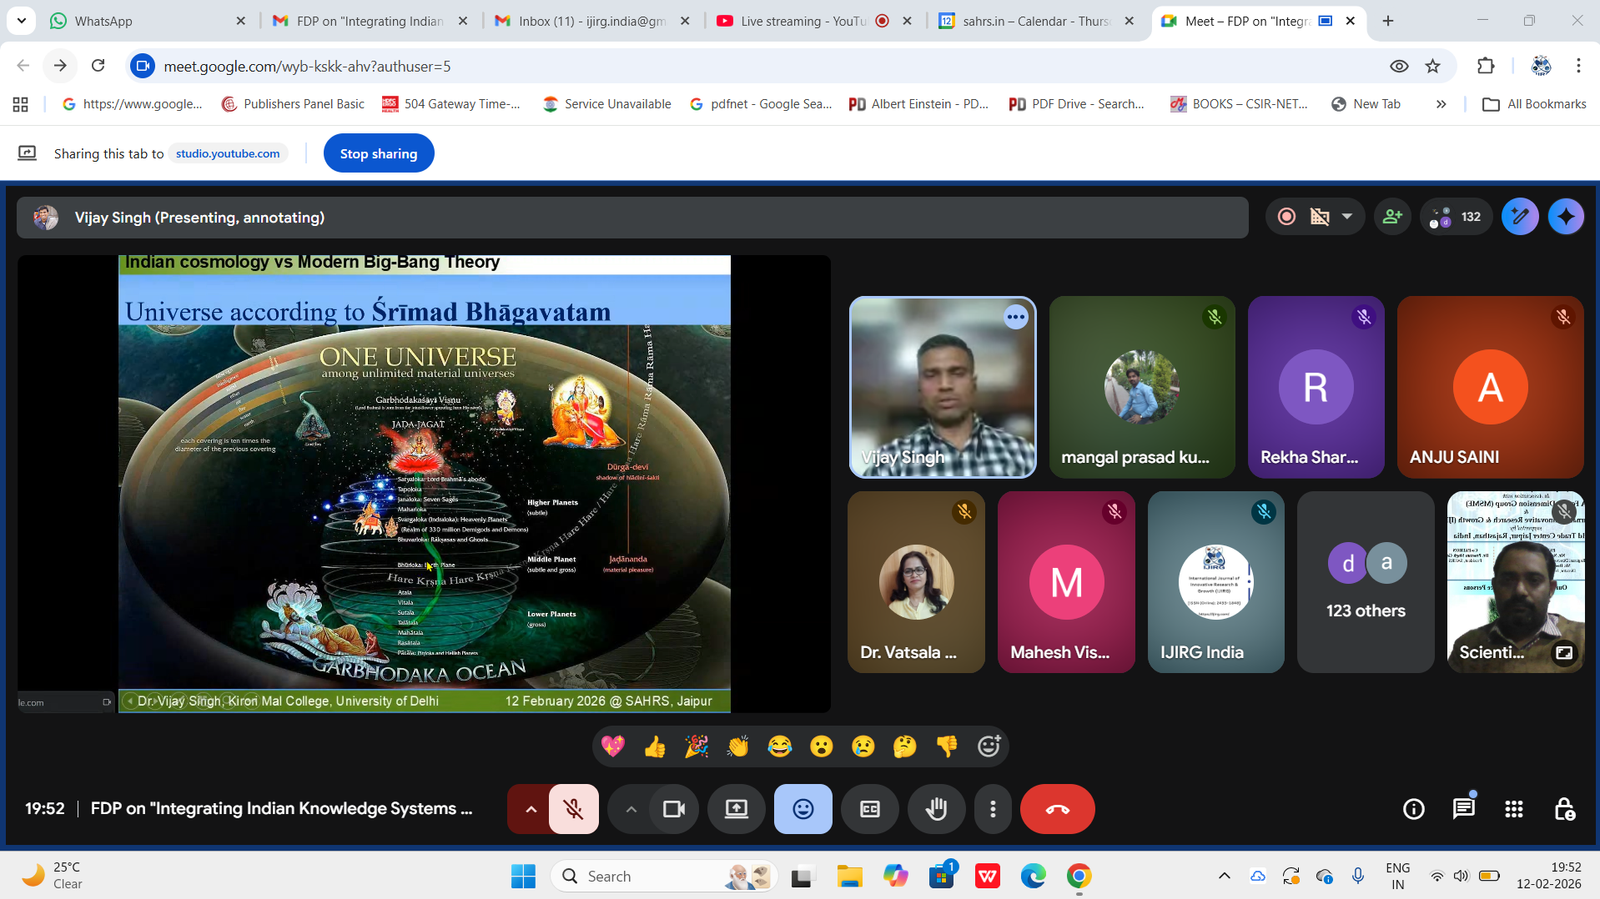
Task: Expand audio settings arrow beside microphone
Action: pyautogui.click(x=531, y=809)
